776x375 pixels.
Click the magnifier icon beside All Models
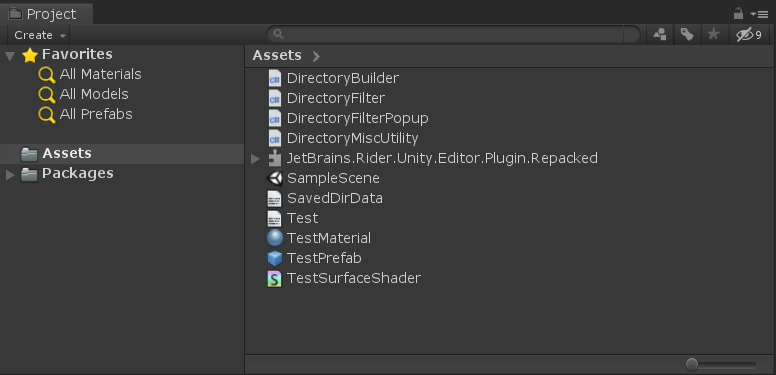point(47,95)
